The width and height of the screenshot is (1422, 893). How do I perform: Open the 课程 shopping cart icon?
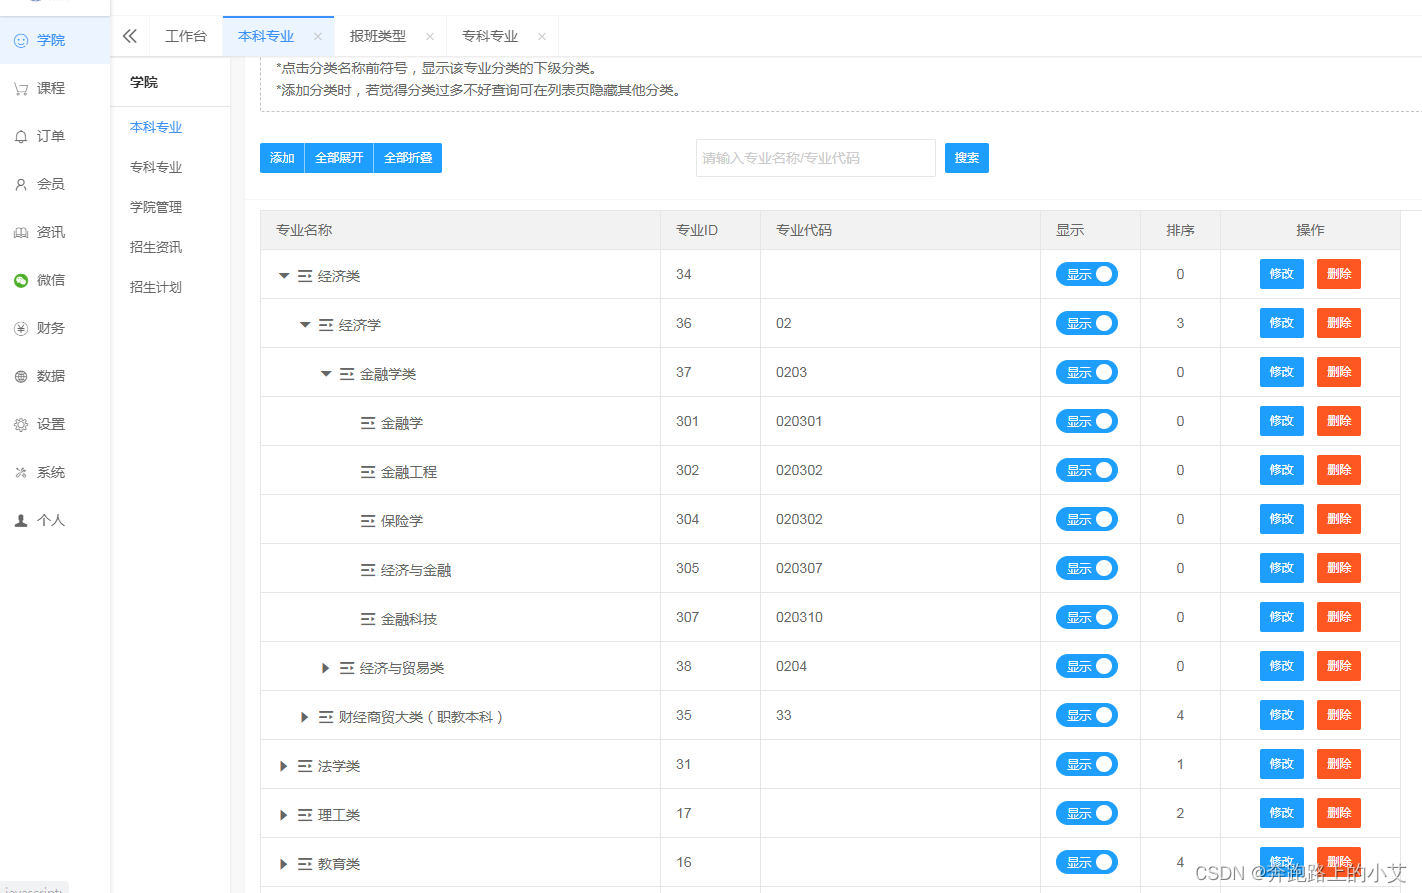[x=21, y=89]
